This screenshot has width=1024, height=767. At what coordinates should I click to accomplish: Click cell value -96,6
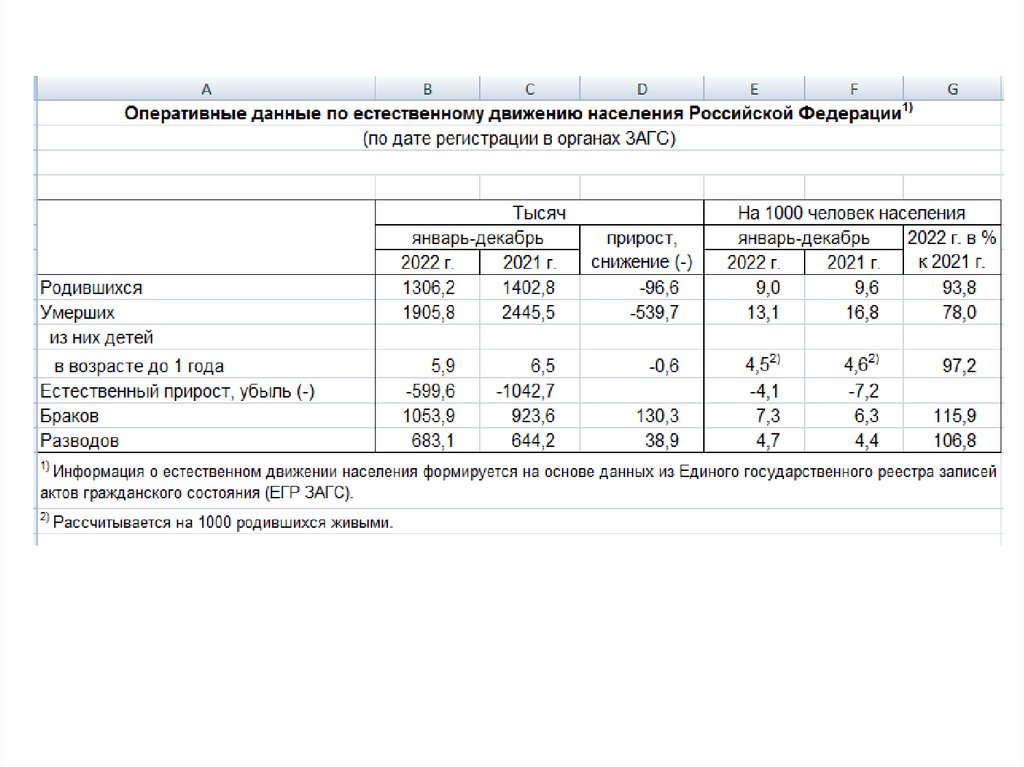click(659, 287)
